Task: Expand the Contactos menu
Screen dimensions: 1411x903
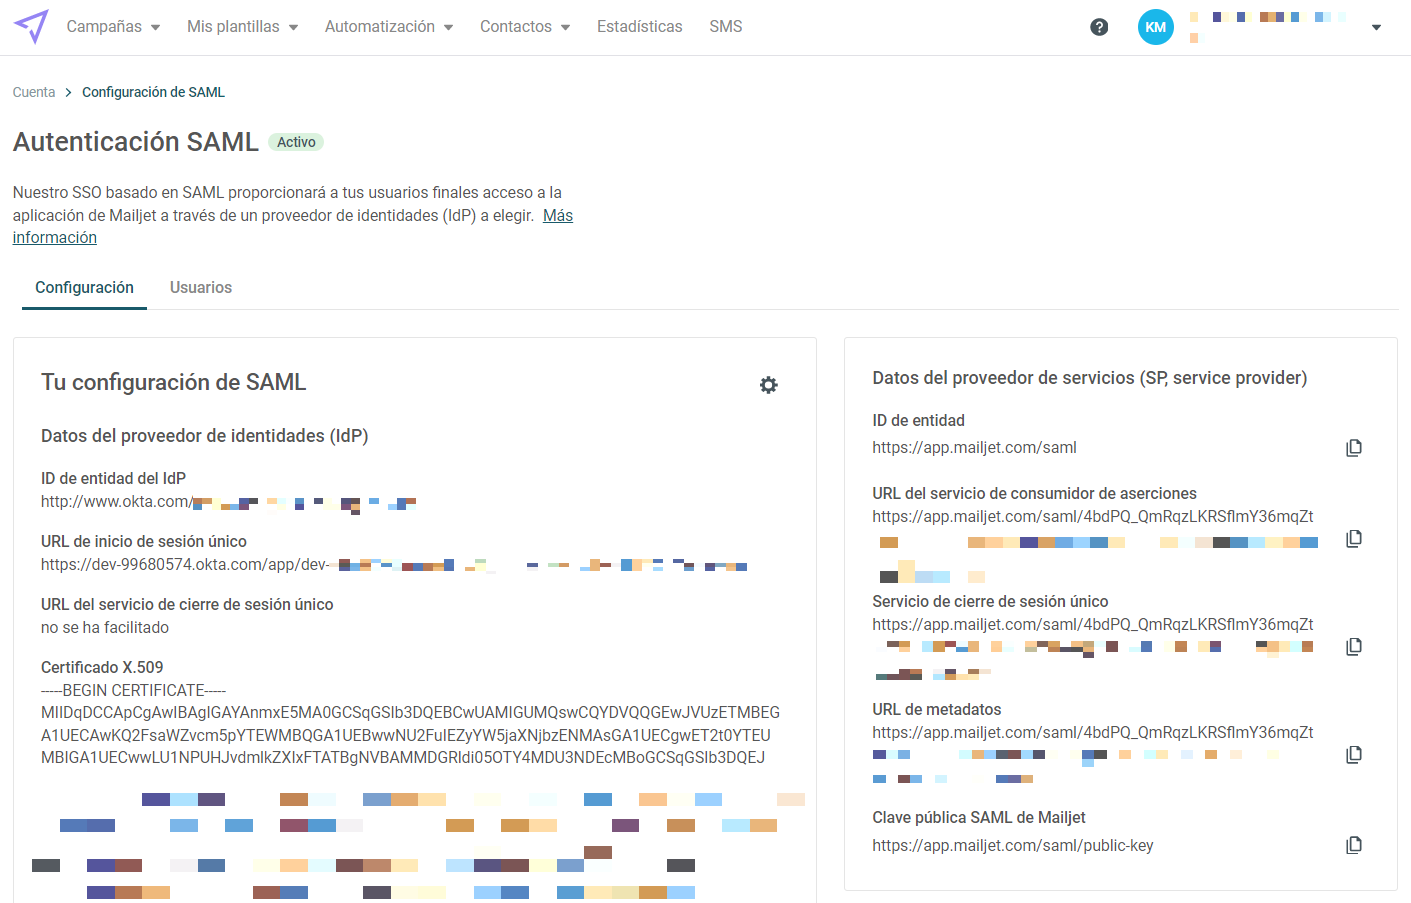Action: click(x=524, y=27)
